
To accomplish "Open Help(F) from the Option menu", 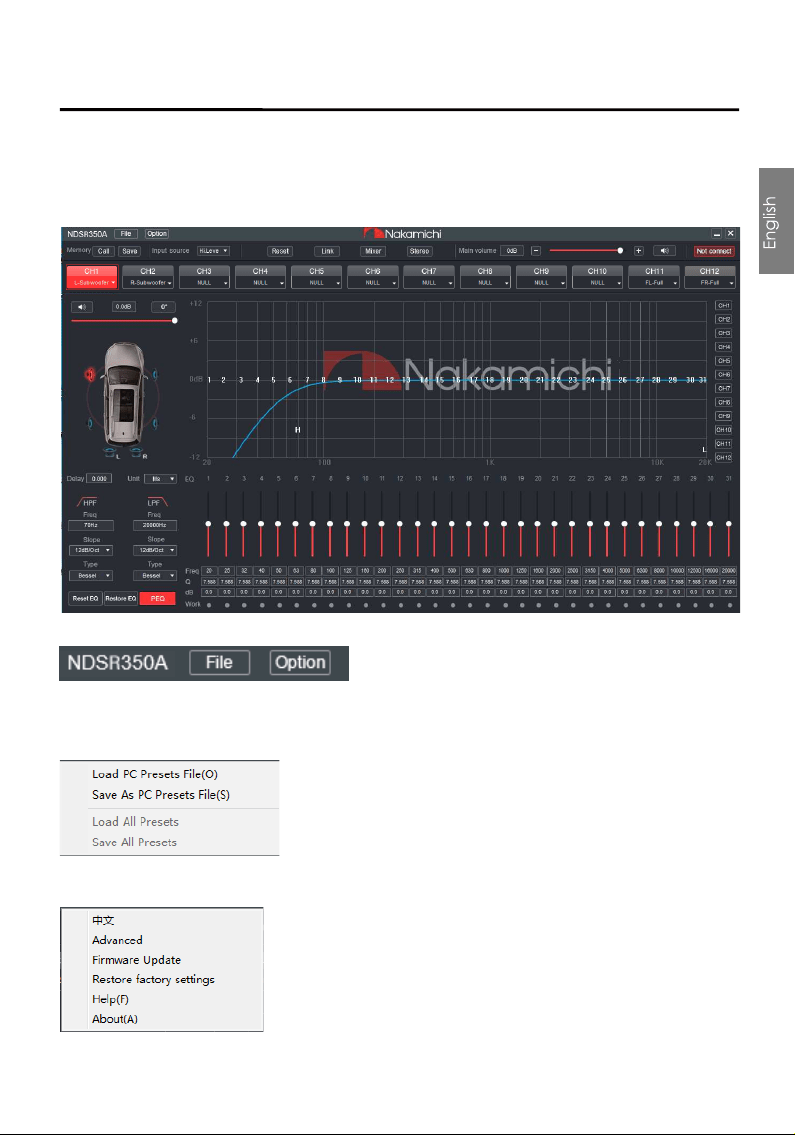I will click(110, 999).
